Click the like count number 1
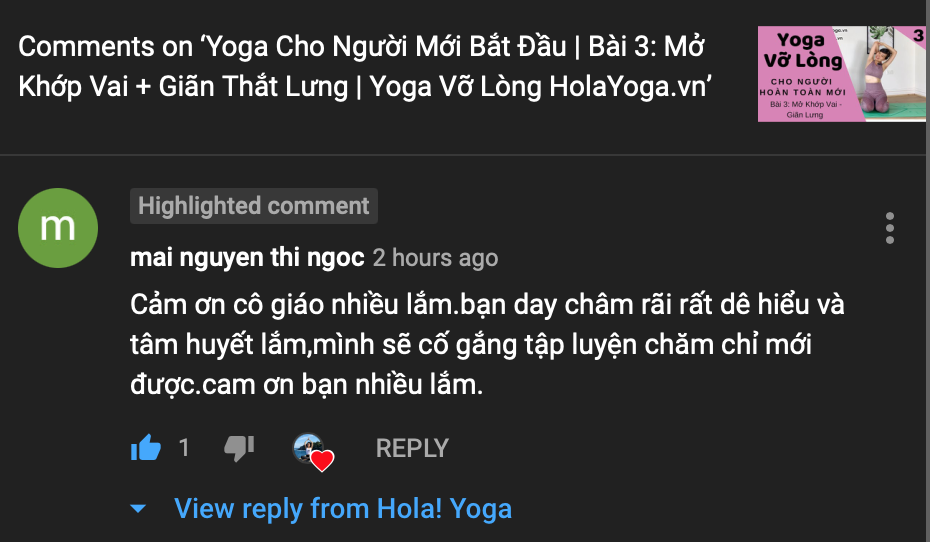The height and width of the screenshot is (542, 930). pos(184,448)
